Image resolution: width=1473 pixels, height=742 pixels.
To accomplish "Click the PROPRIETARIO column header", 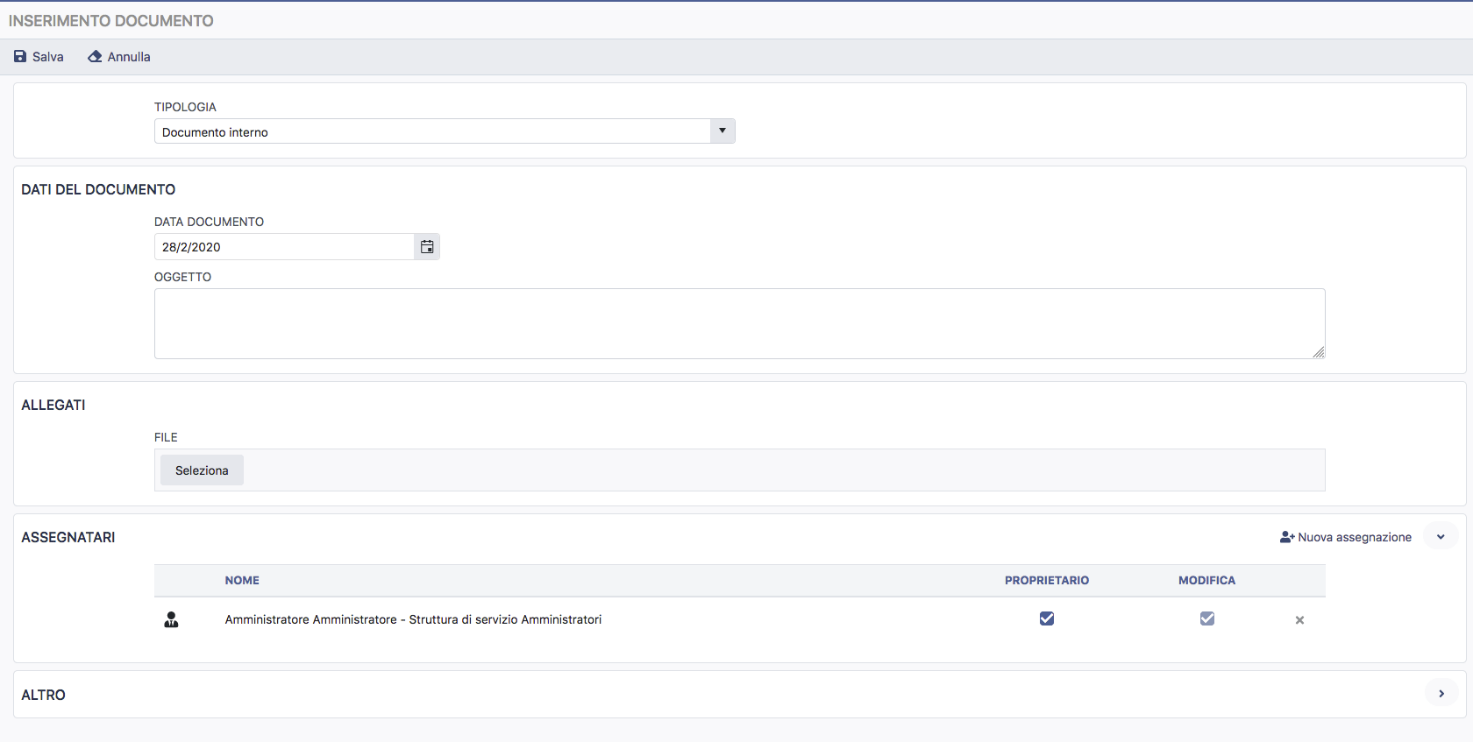I will 1046,581.
